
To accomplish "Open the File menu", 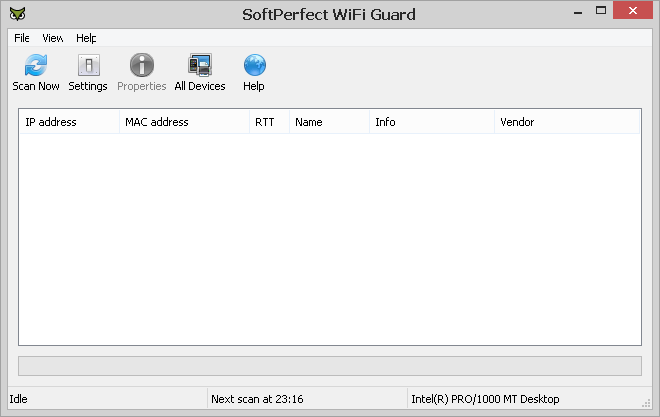I will pos(21,38).
